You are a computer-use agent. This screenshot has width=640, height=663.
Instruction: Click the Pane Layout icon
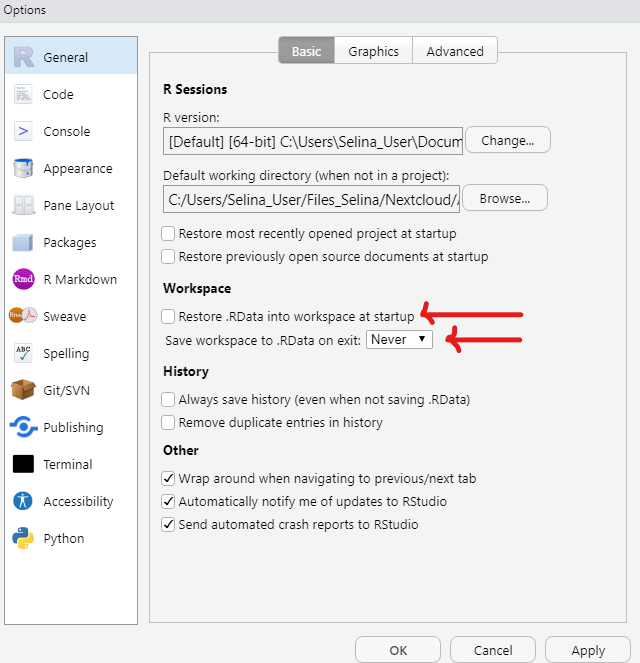point(24,206)
